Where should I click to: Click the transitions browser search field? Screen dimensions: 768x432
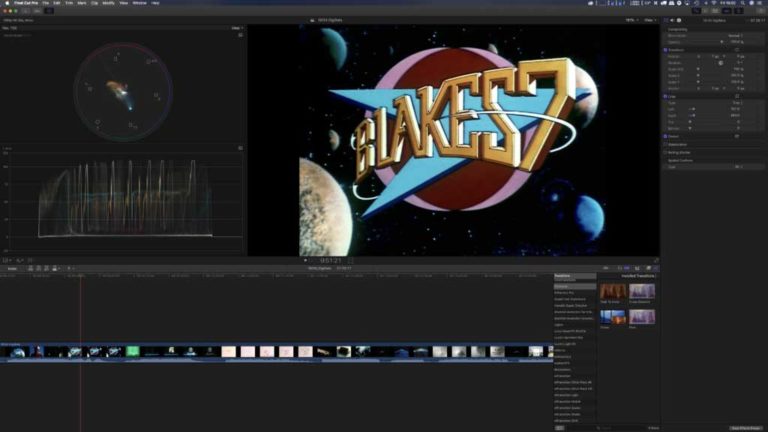(x=621, y=428)
